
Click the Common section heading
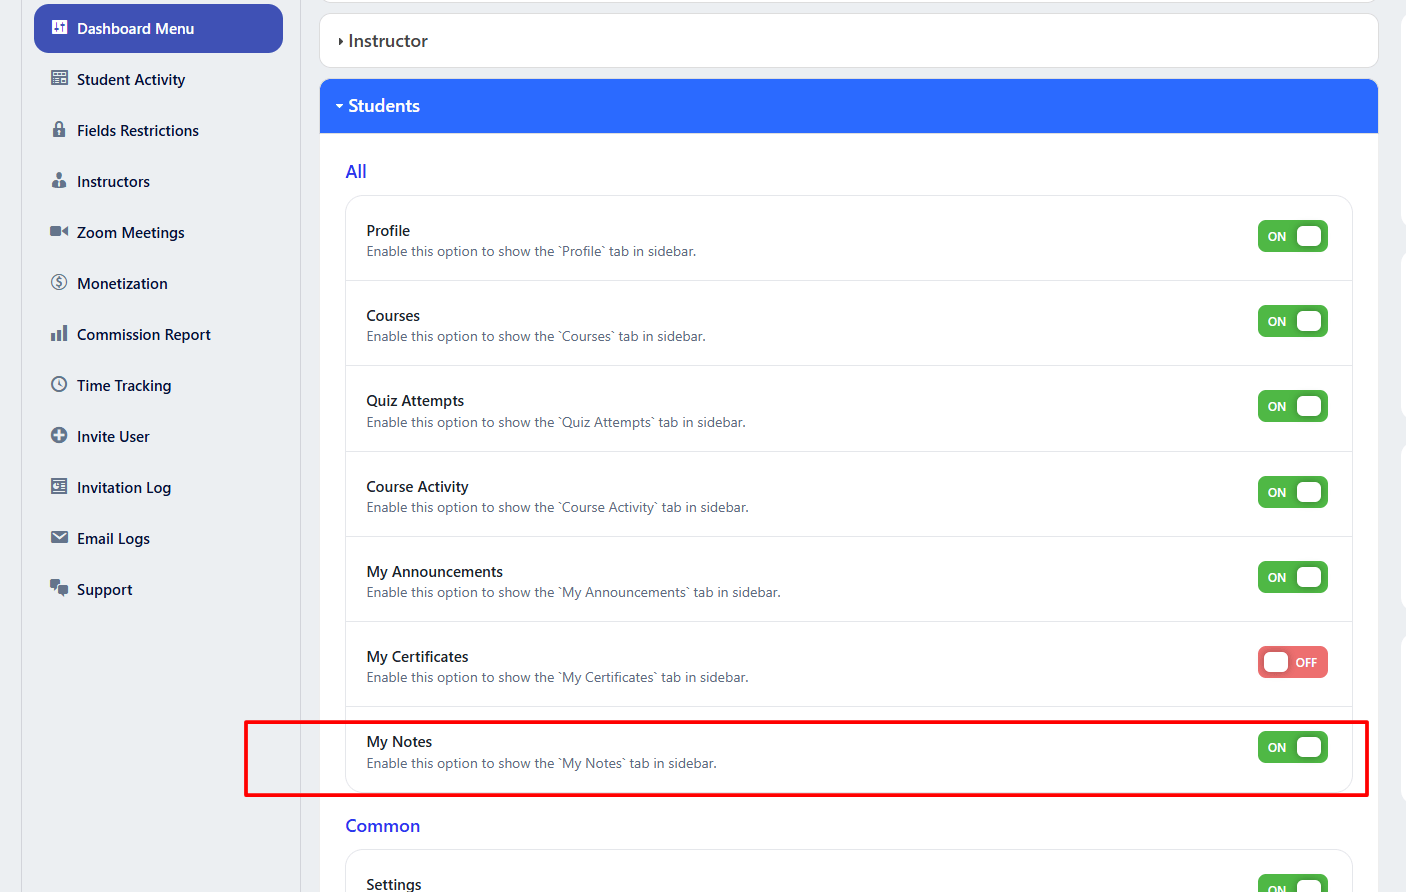point(382,826)
